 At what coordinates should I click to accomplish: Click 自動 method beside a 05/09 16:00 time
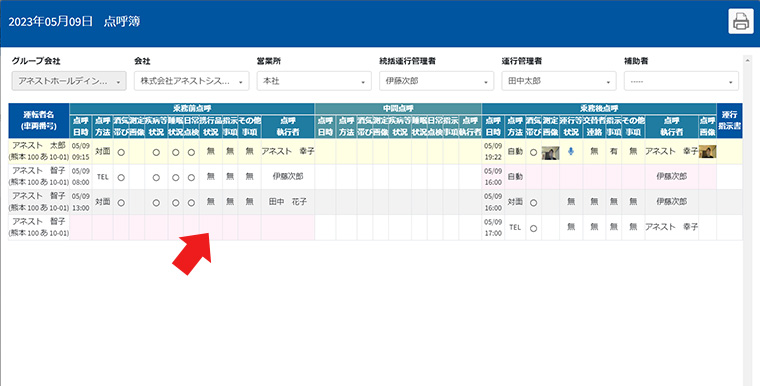pyautogui.click(x=515, y=177)
